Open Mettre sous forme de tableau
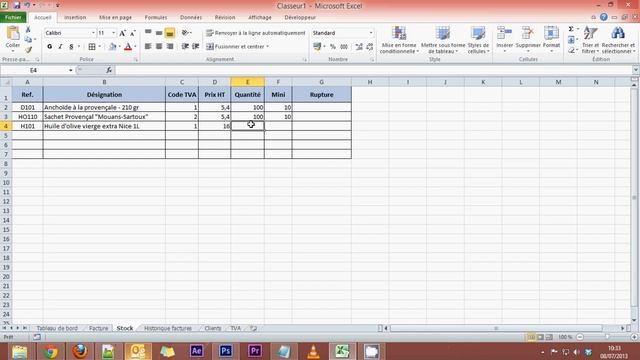This screenshot has width=640, height=360. coord(443,40)
